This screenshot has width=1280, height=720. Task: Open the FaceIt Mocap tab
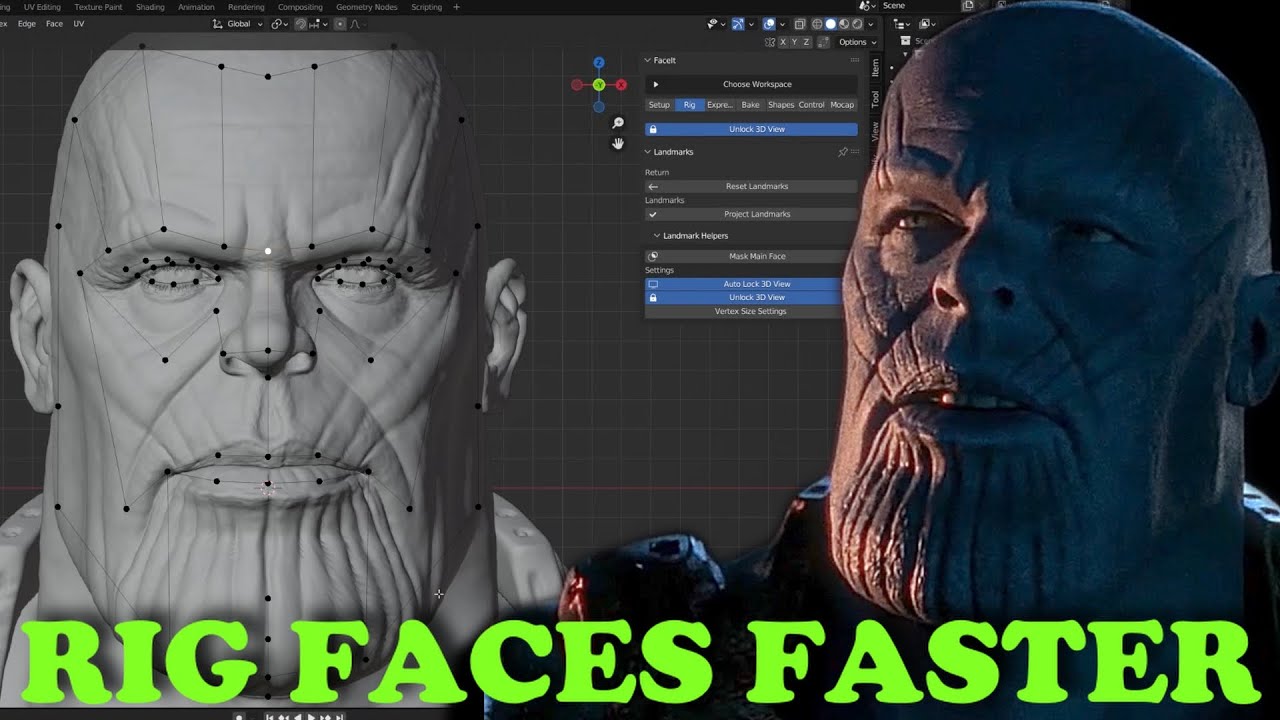[842, 105]
